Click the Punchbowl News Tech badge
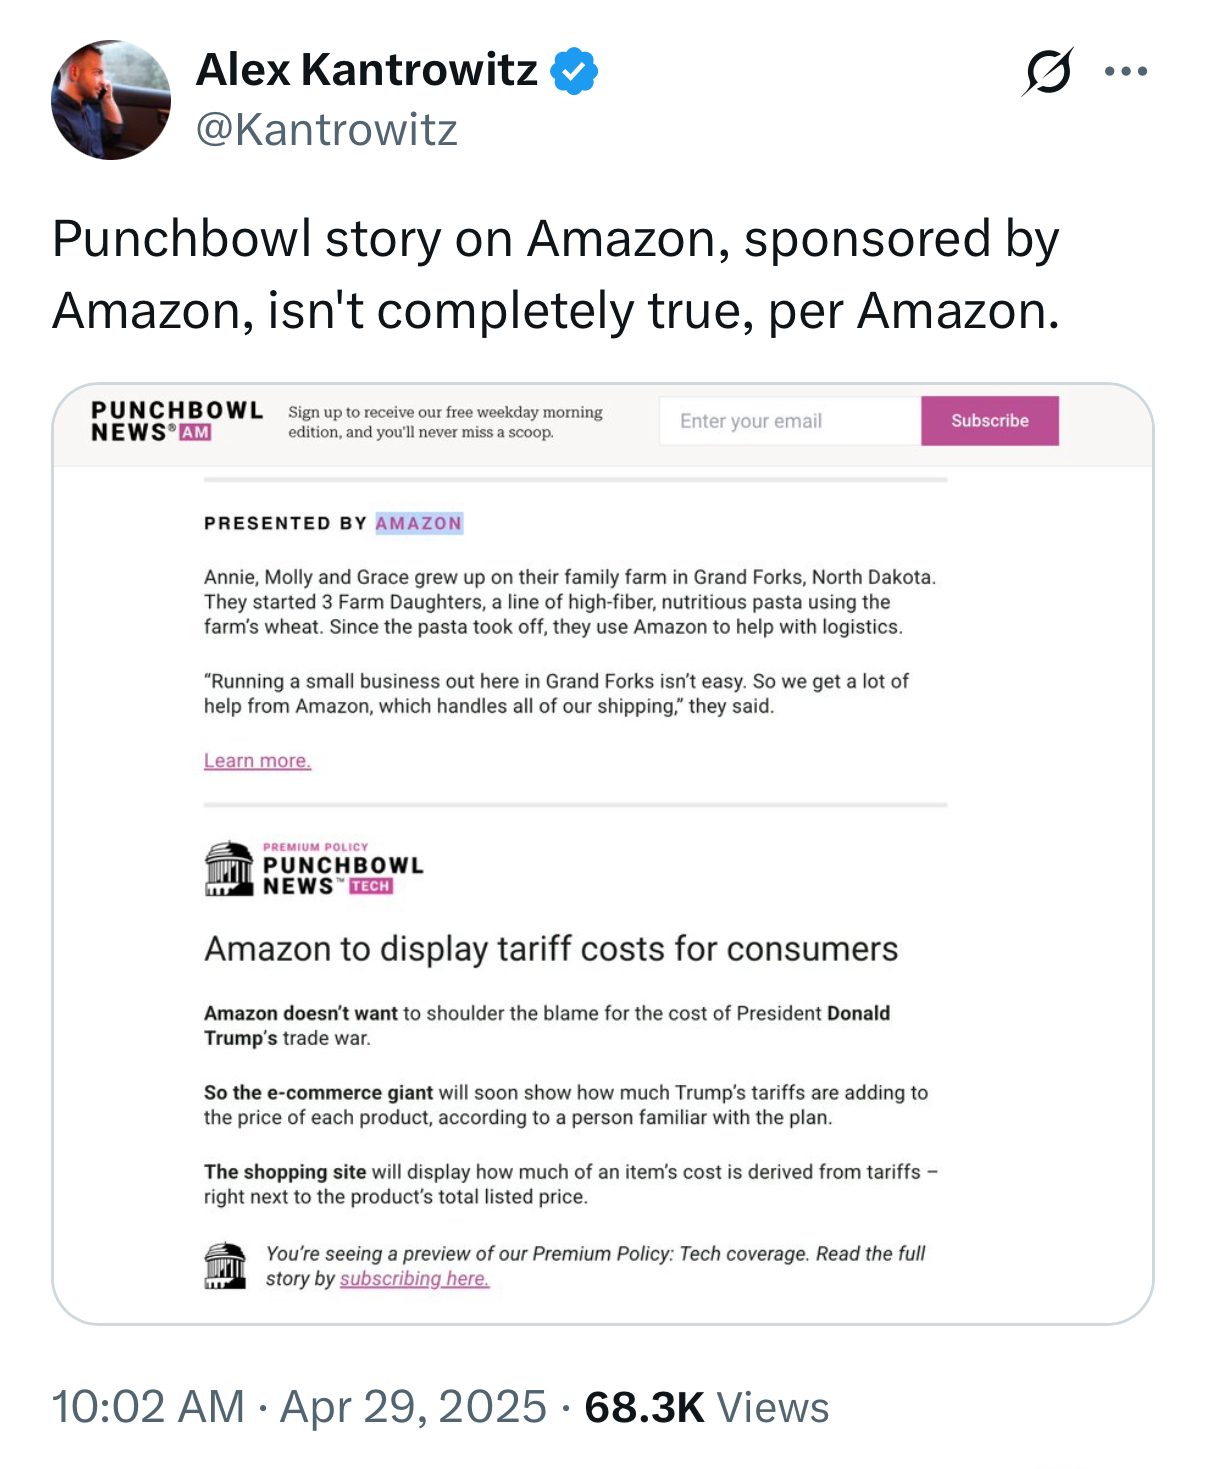 click(x=371, y=886)
